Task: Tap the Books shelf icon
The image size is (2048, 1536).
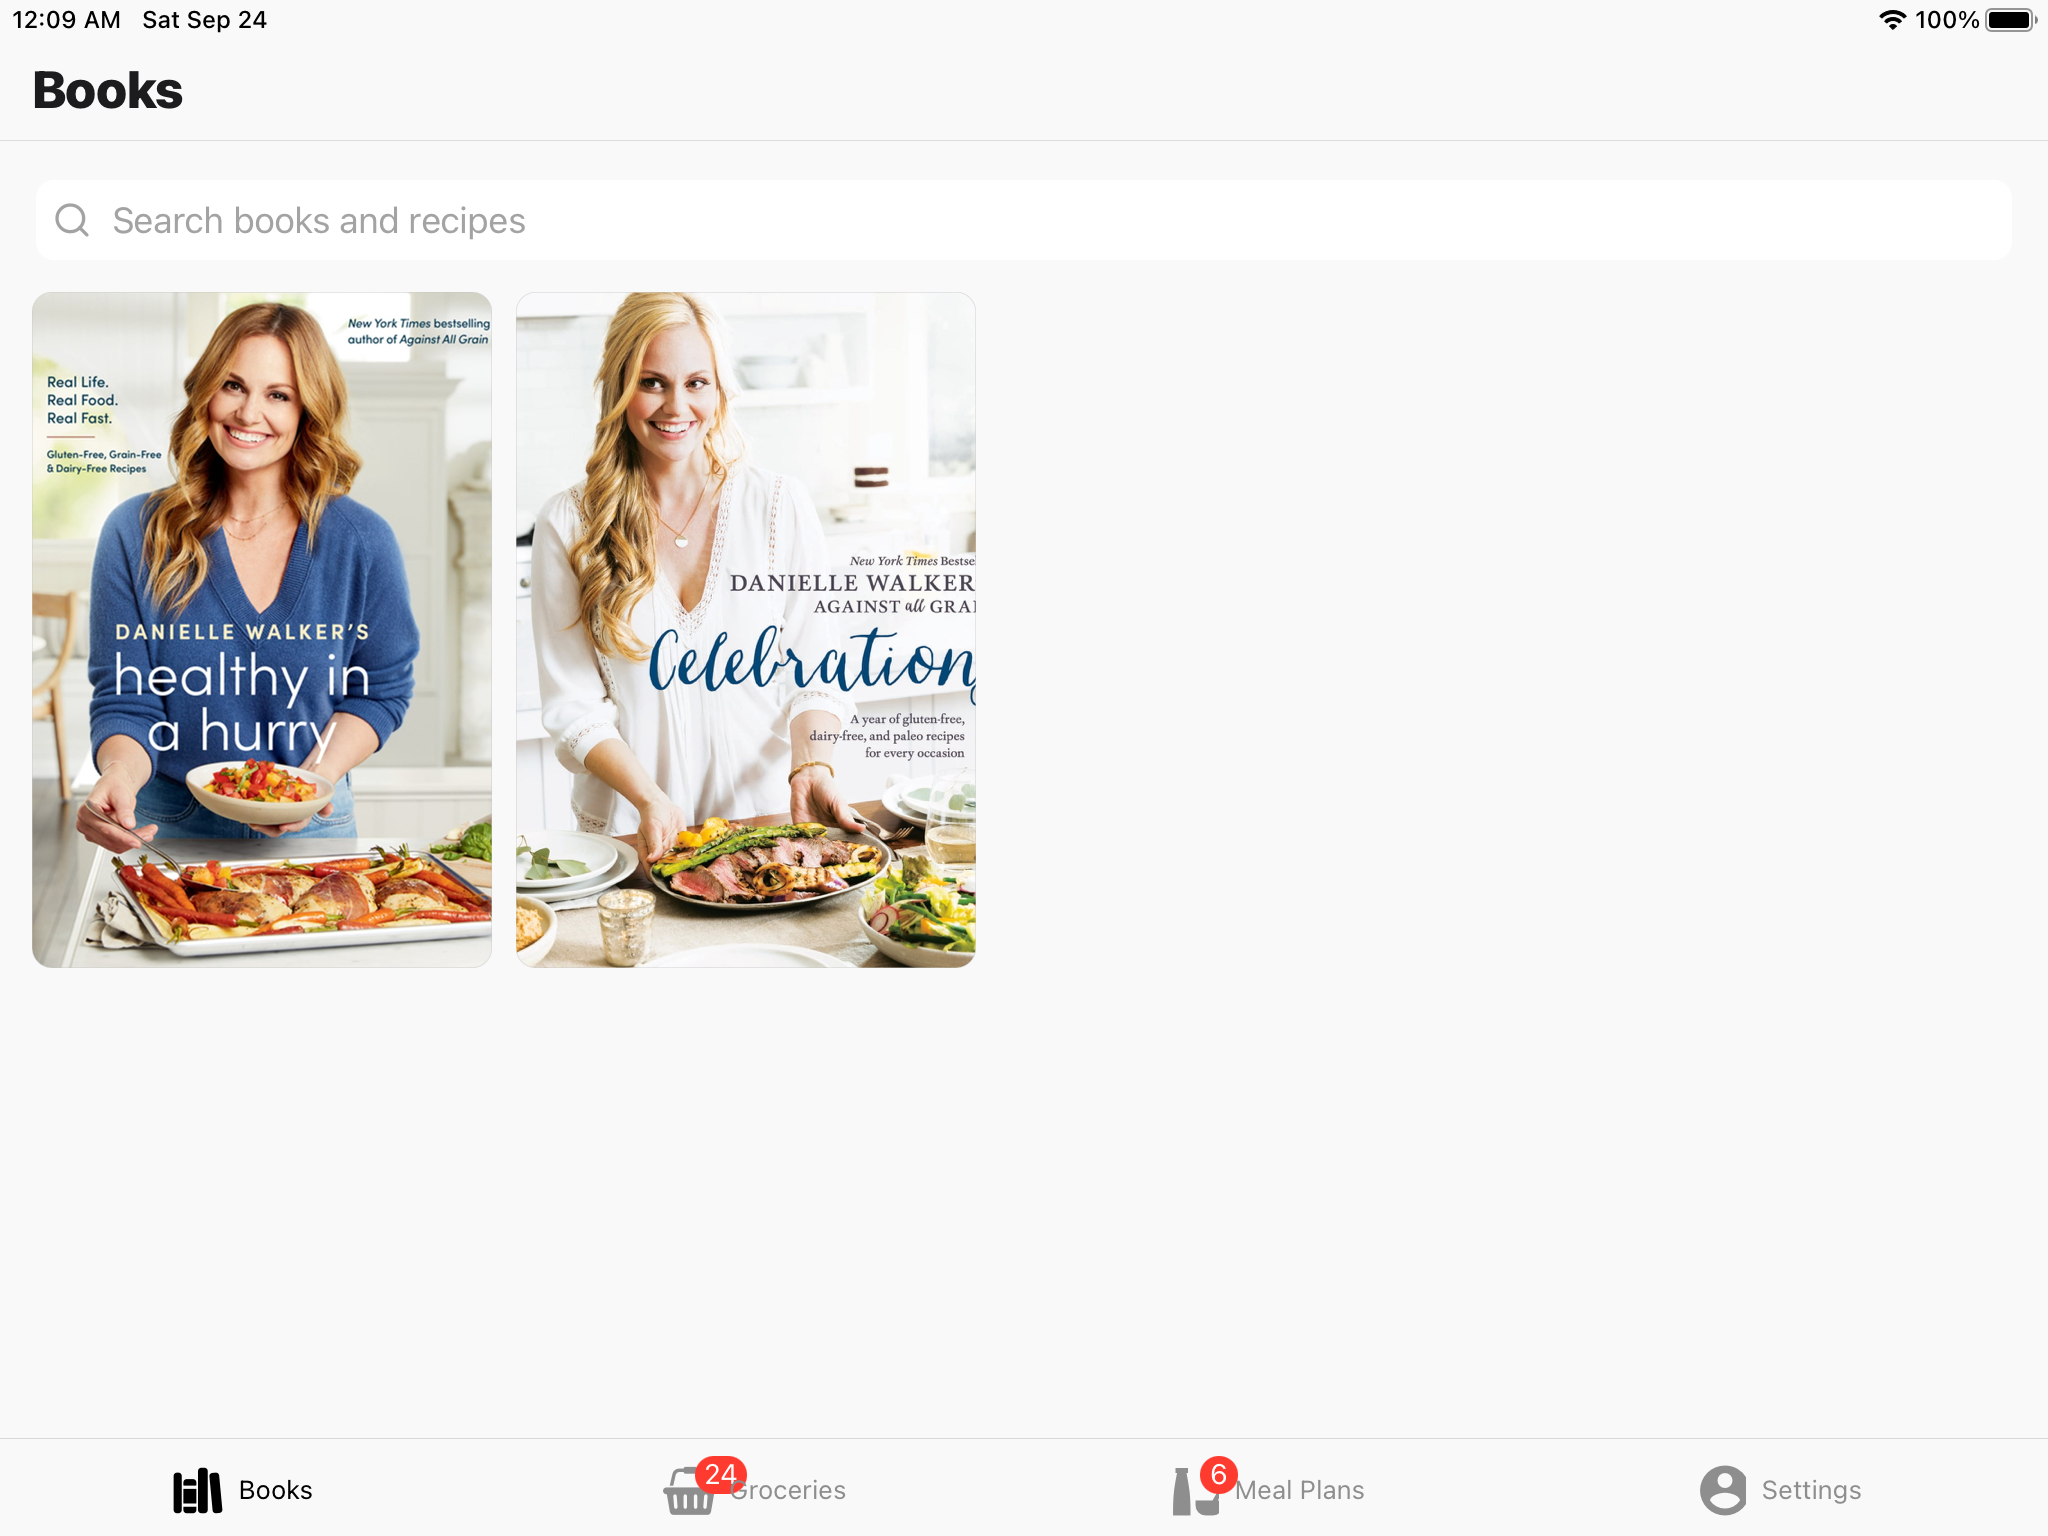Action: point(198,1491)
